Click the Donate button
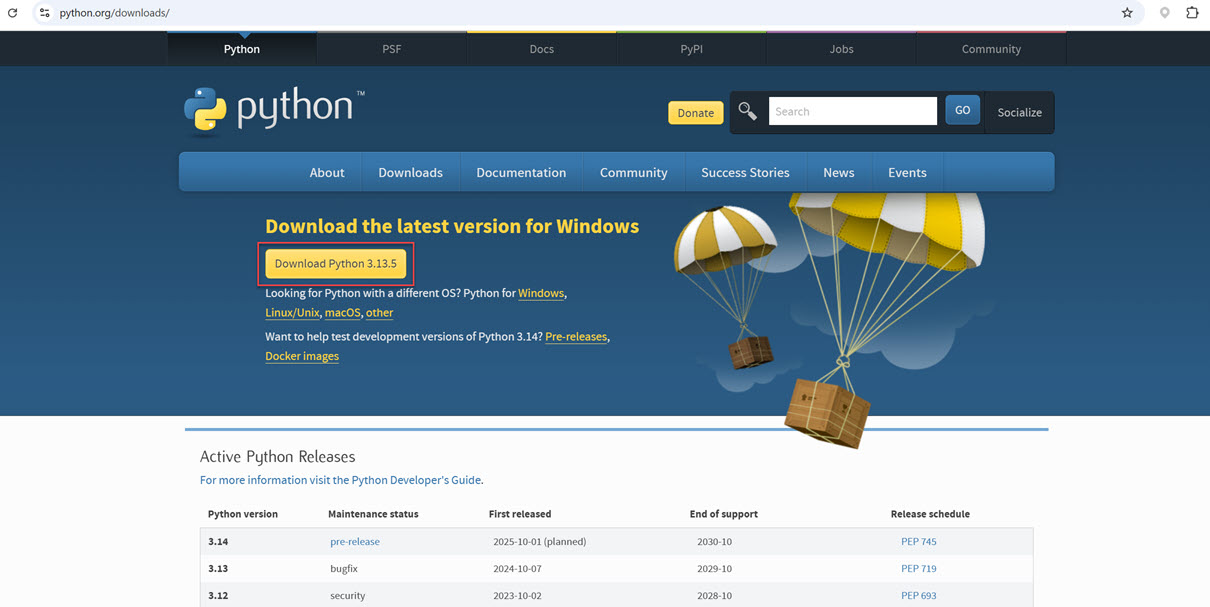 pyautogui.click(x=695, y=113)
